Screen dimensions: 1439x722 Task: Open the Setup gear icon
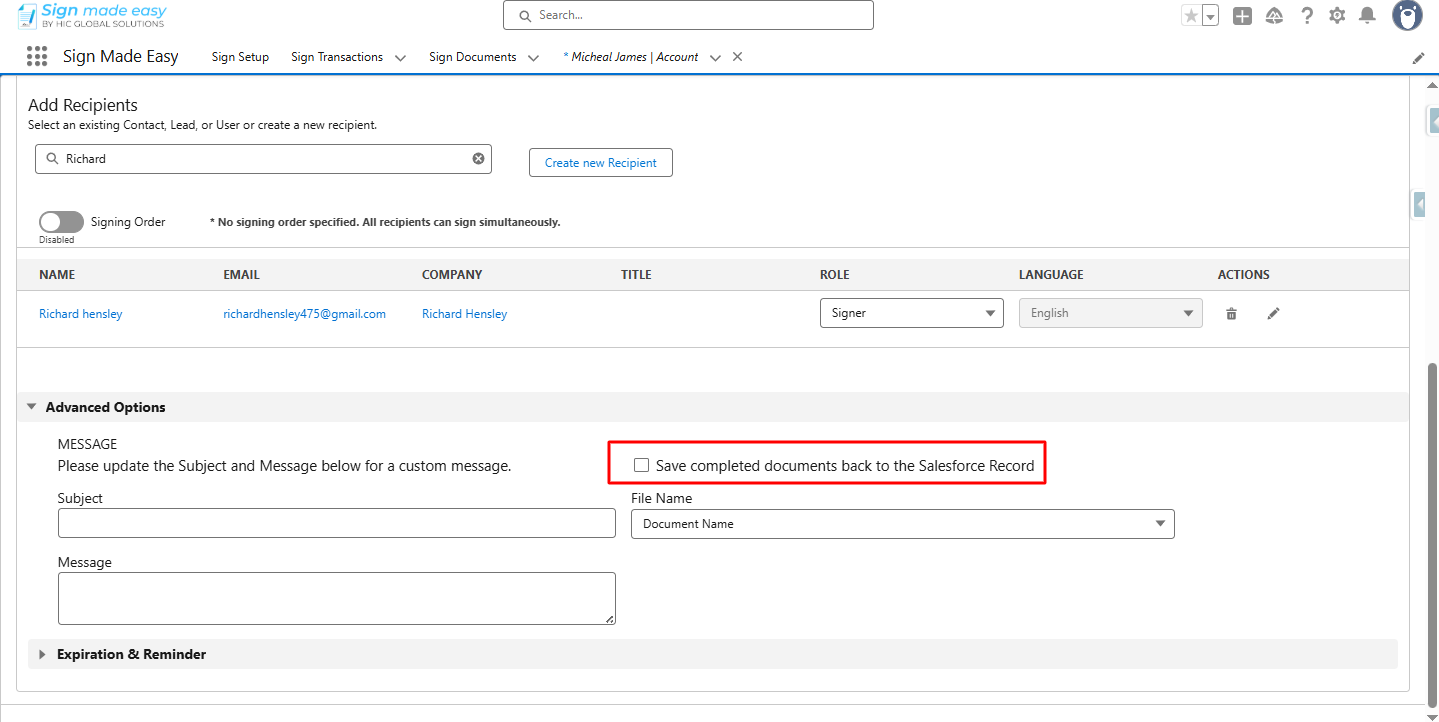click(x=1337, y=16)
